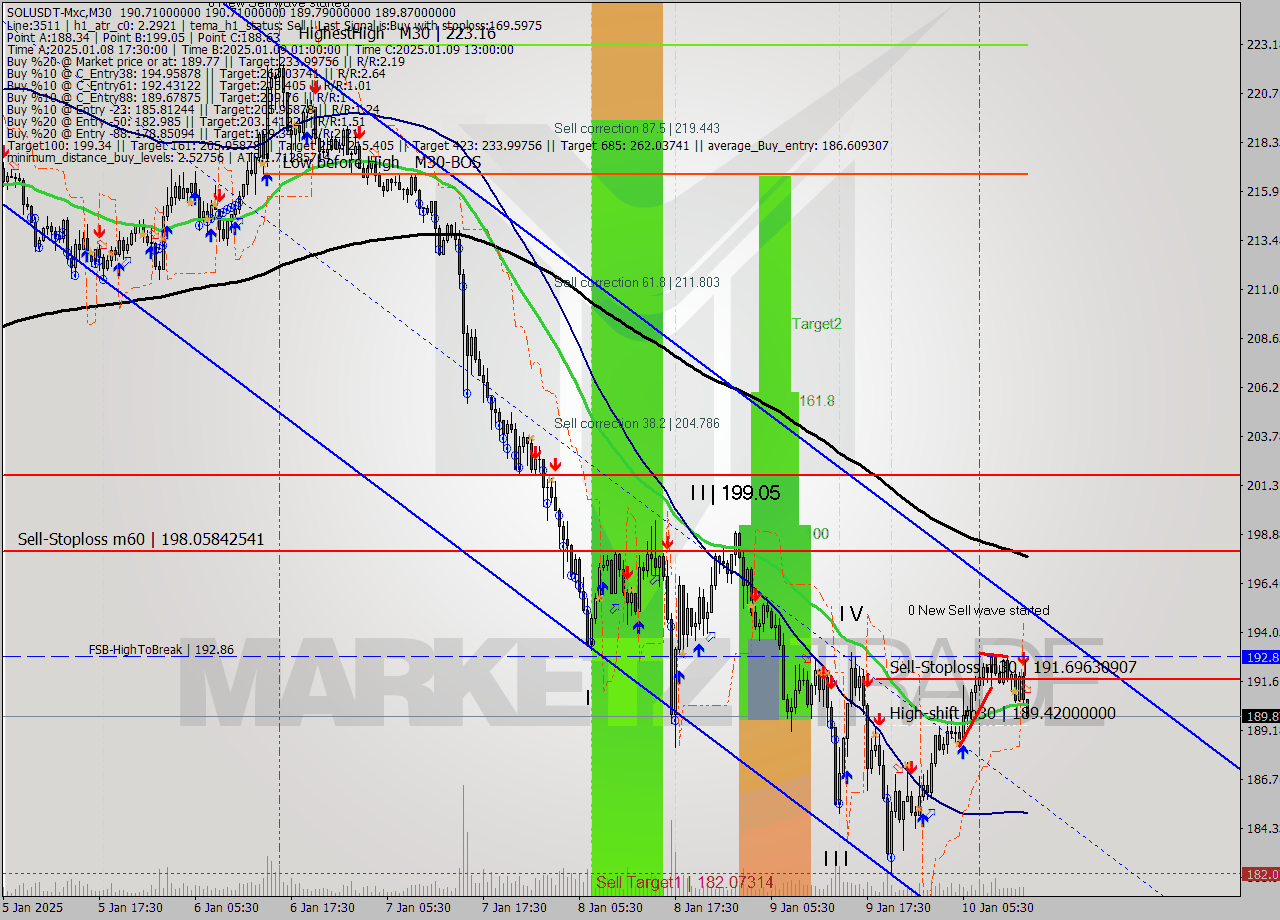
Task: Click 'Sell correction 87.5 | 219.443' label
Action: coord(637,128)
